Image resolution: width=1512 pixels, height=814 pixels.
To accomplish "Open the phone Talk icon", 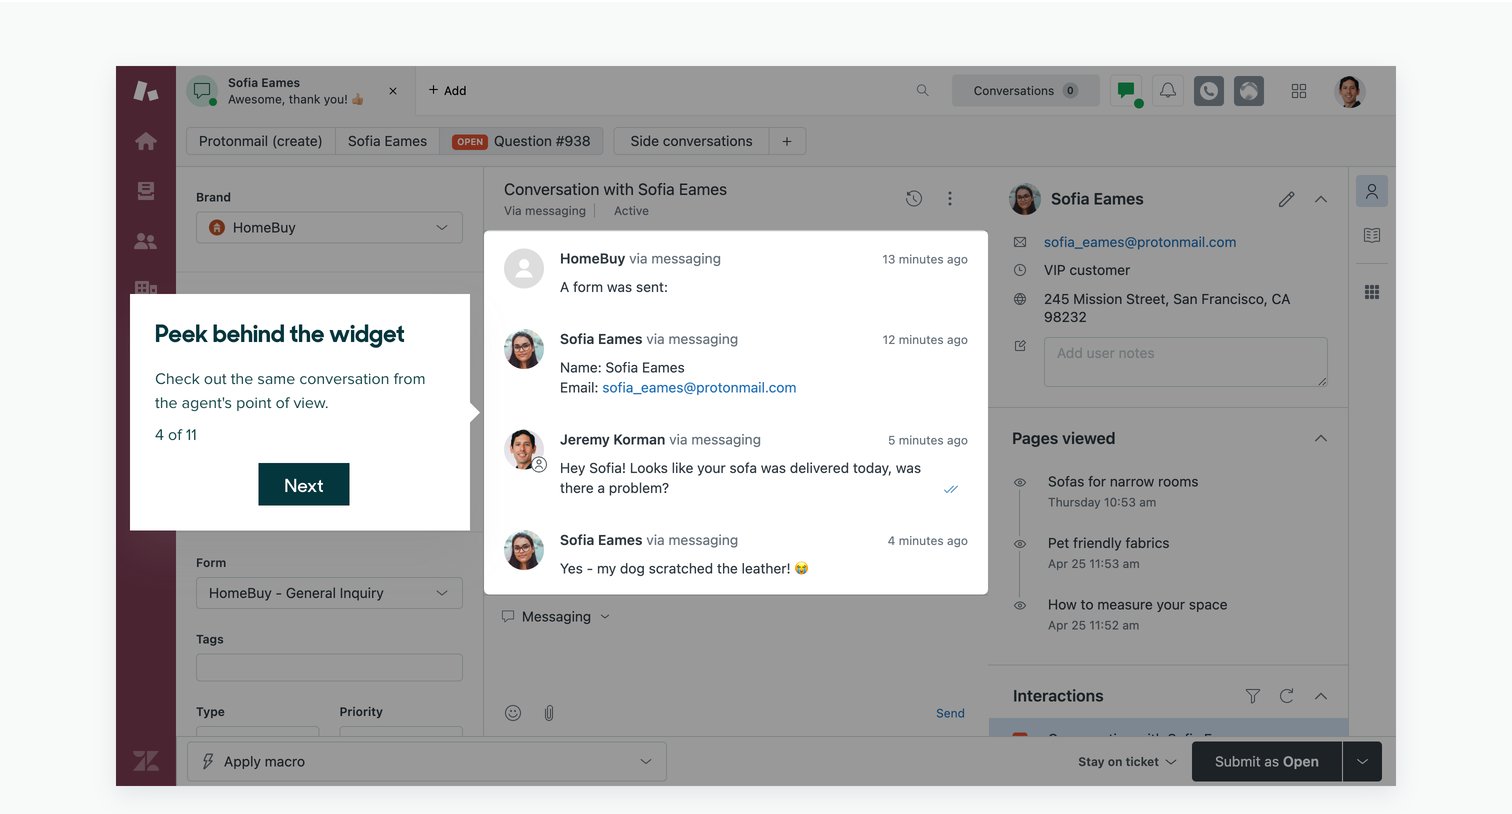I will pos(1209,91).
